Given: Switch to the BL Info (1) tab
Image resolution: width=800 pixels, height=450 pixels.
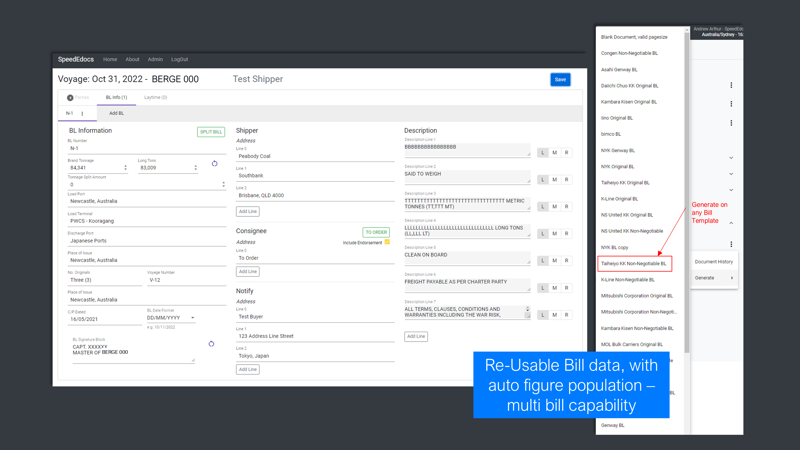Looking at the screenshot, I should 116,97.
